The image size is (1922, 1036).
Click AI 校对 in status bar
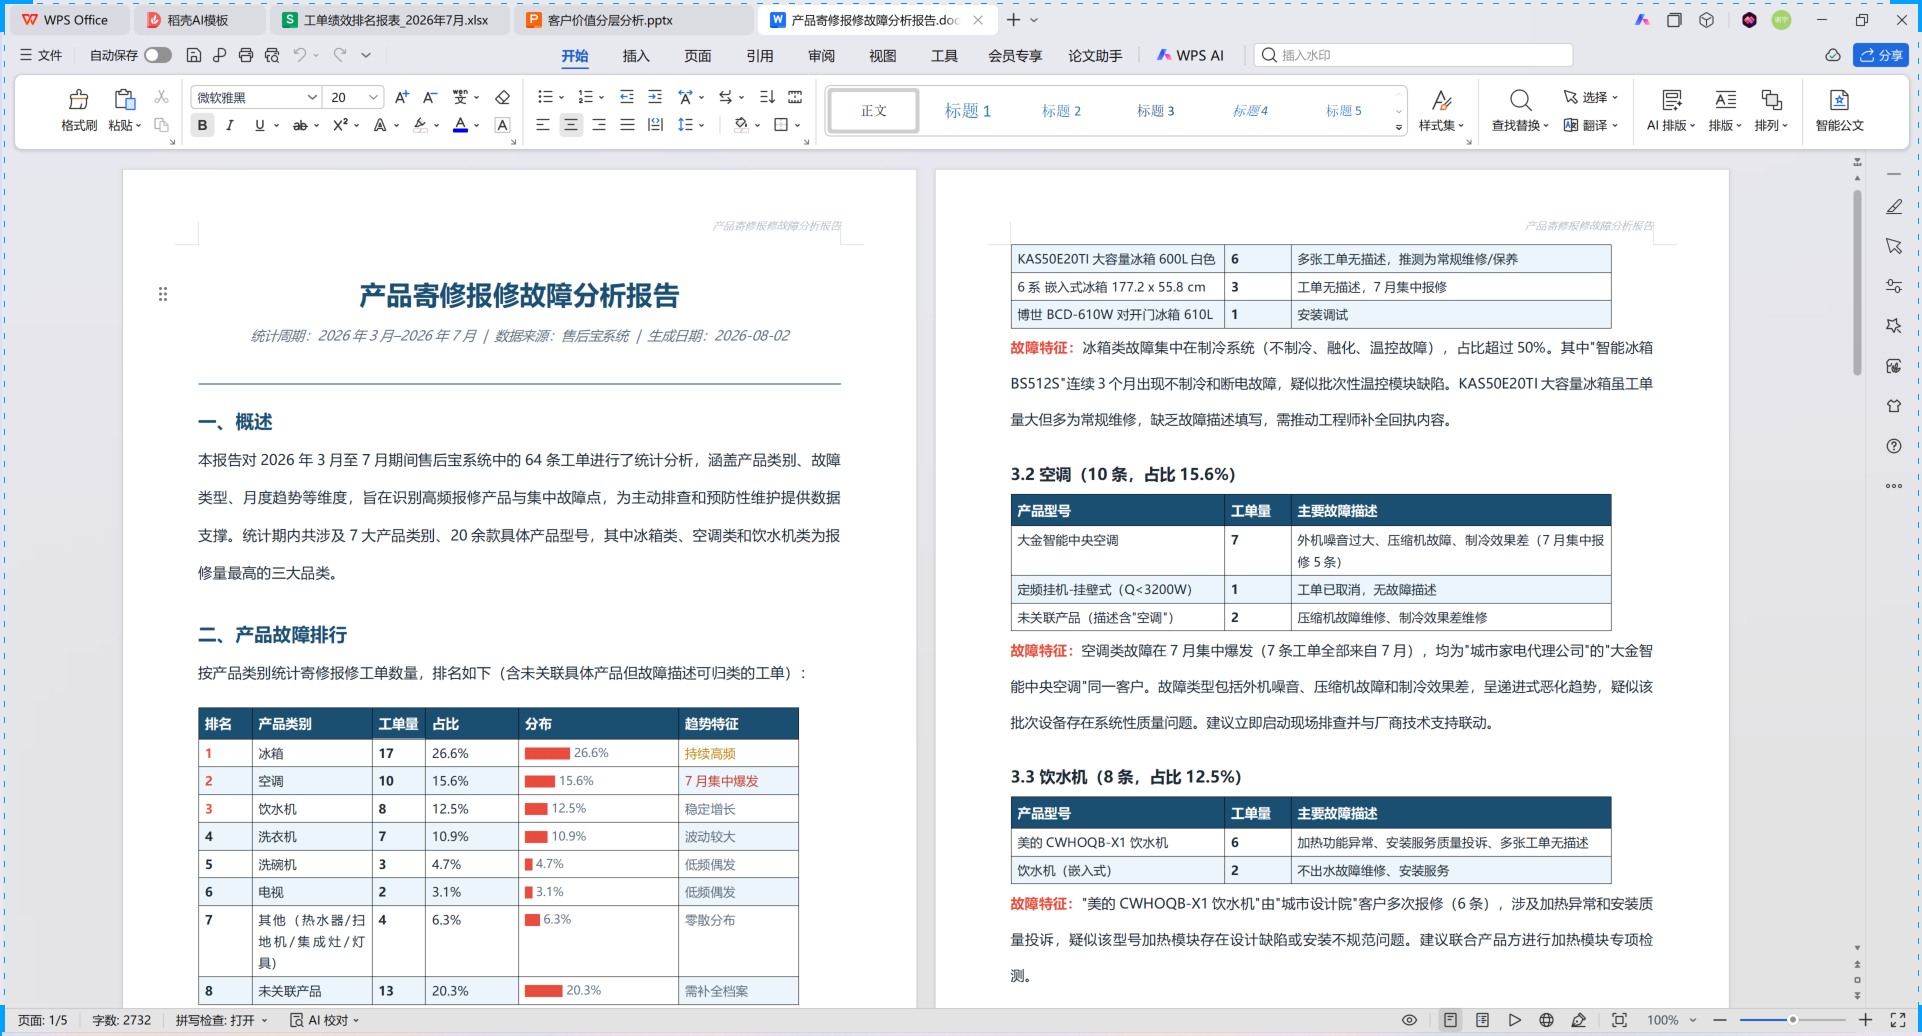tap(323, 1020)
